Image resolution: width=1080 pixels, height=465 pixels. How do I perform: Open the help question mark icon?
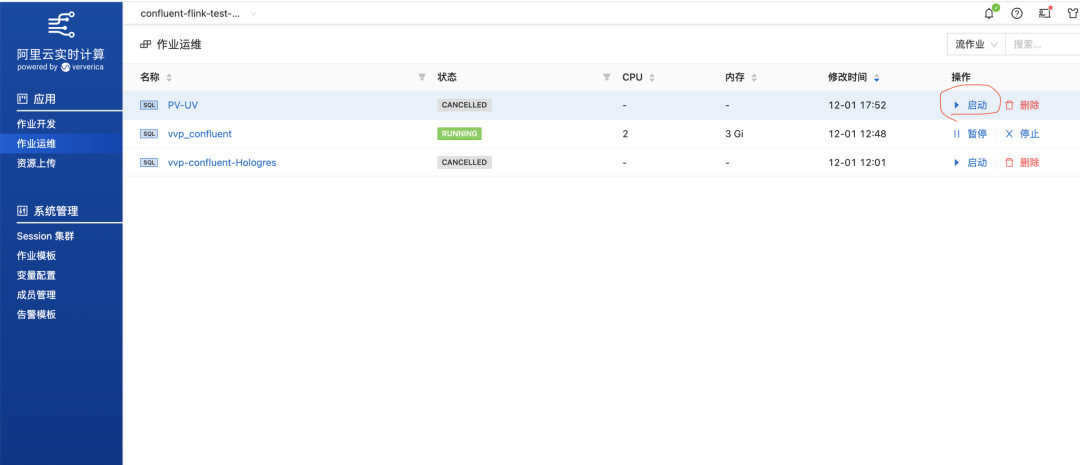[1017, 13]
